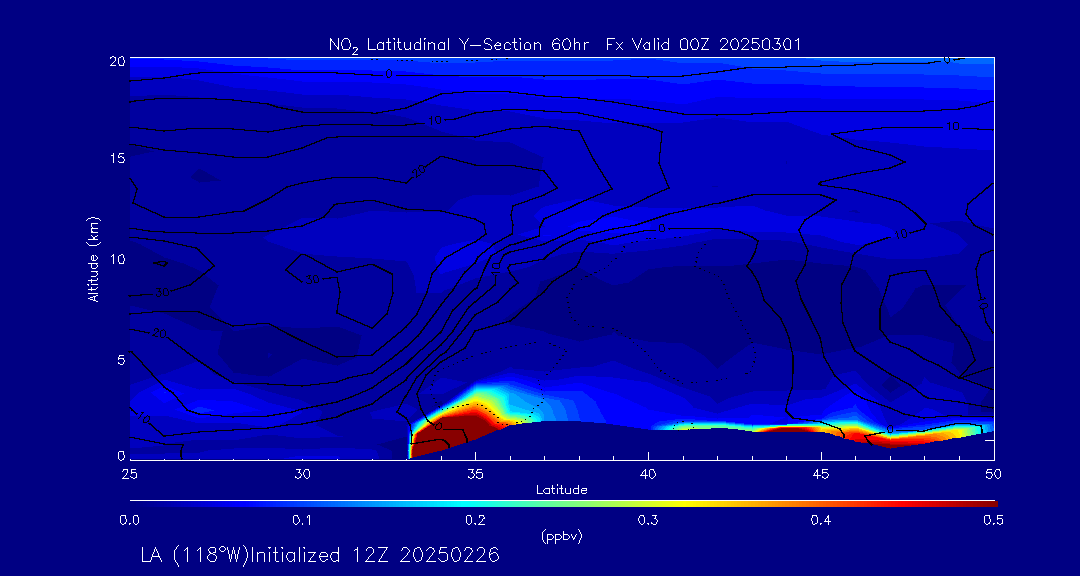Click the dark red NO2 plume near latitude 34

[x=451, y=431]
